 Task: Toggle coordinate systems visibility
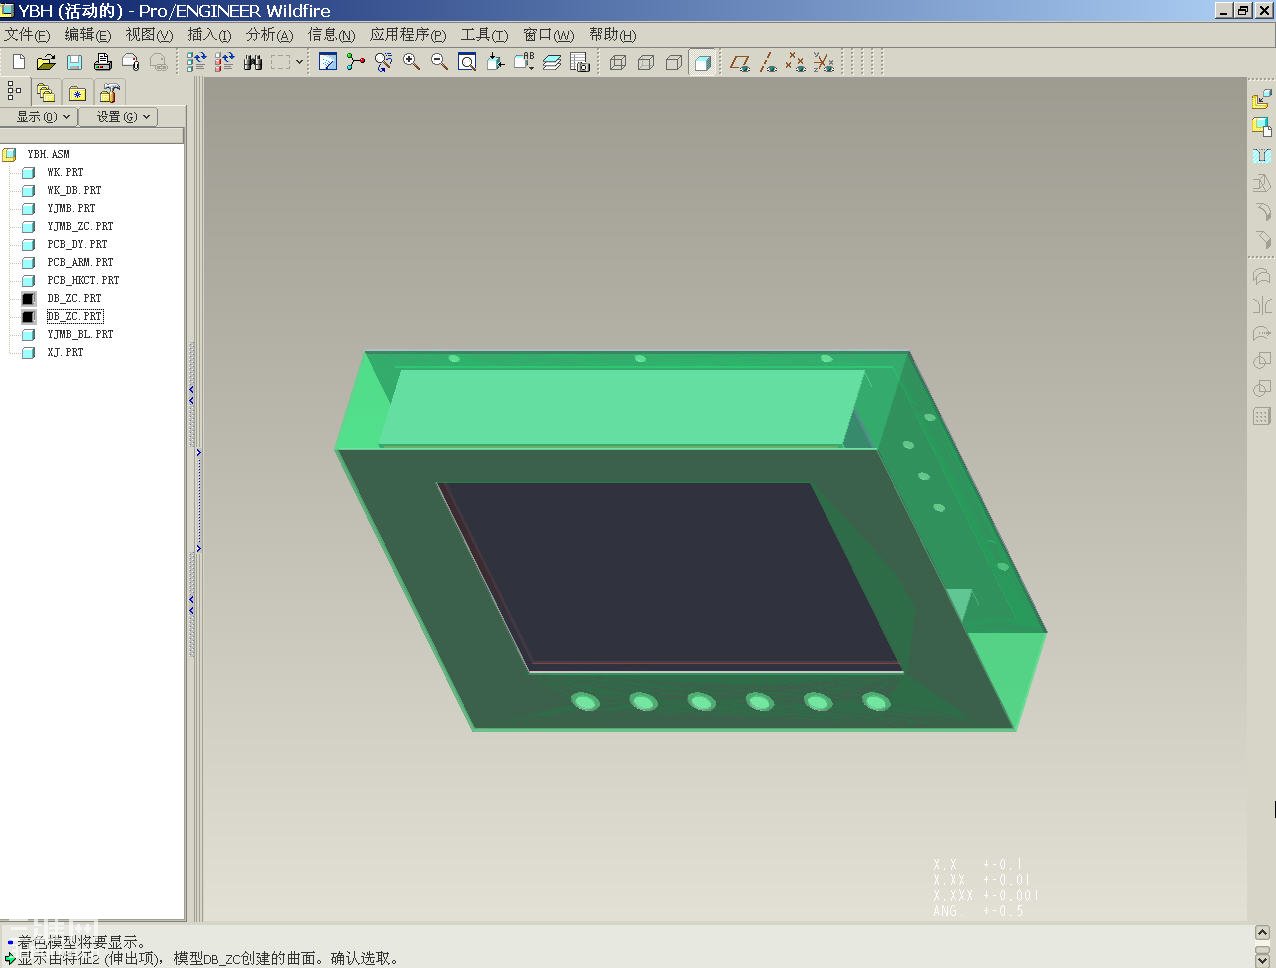(x=824, y=62)
